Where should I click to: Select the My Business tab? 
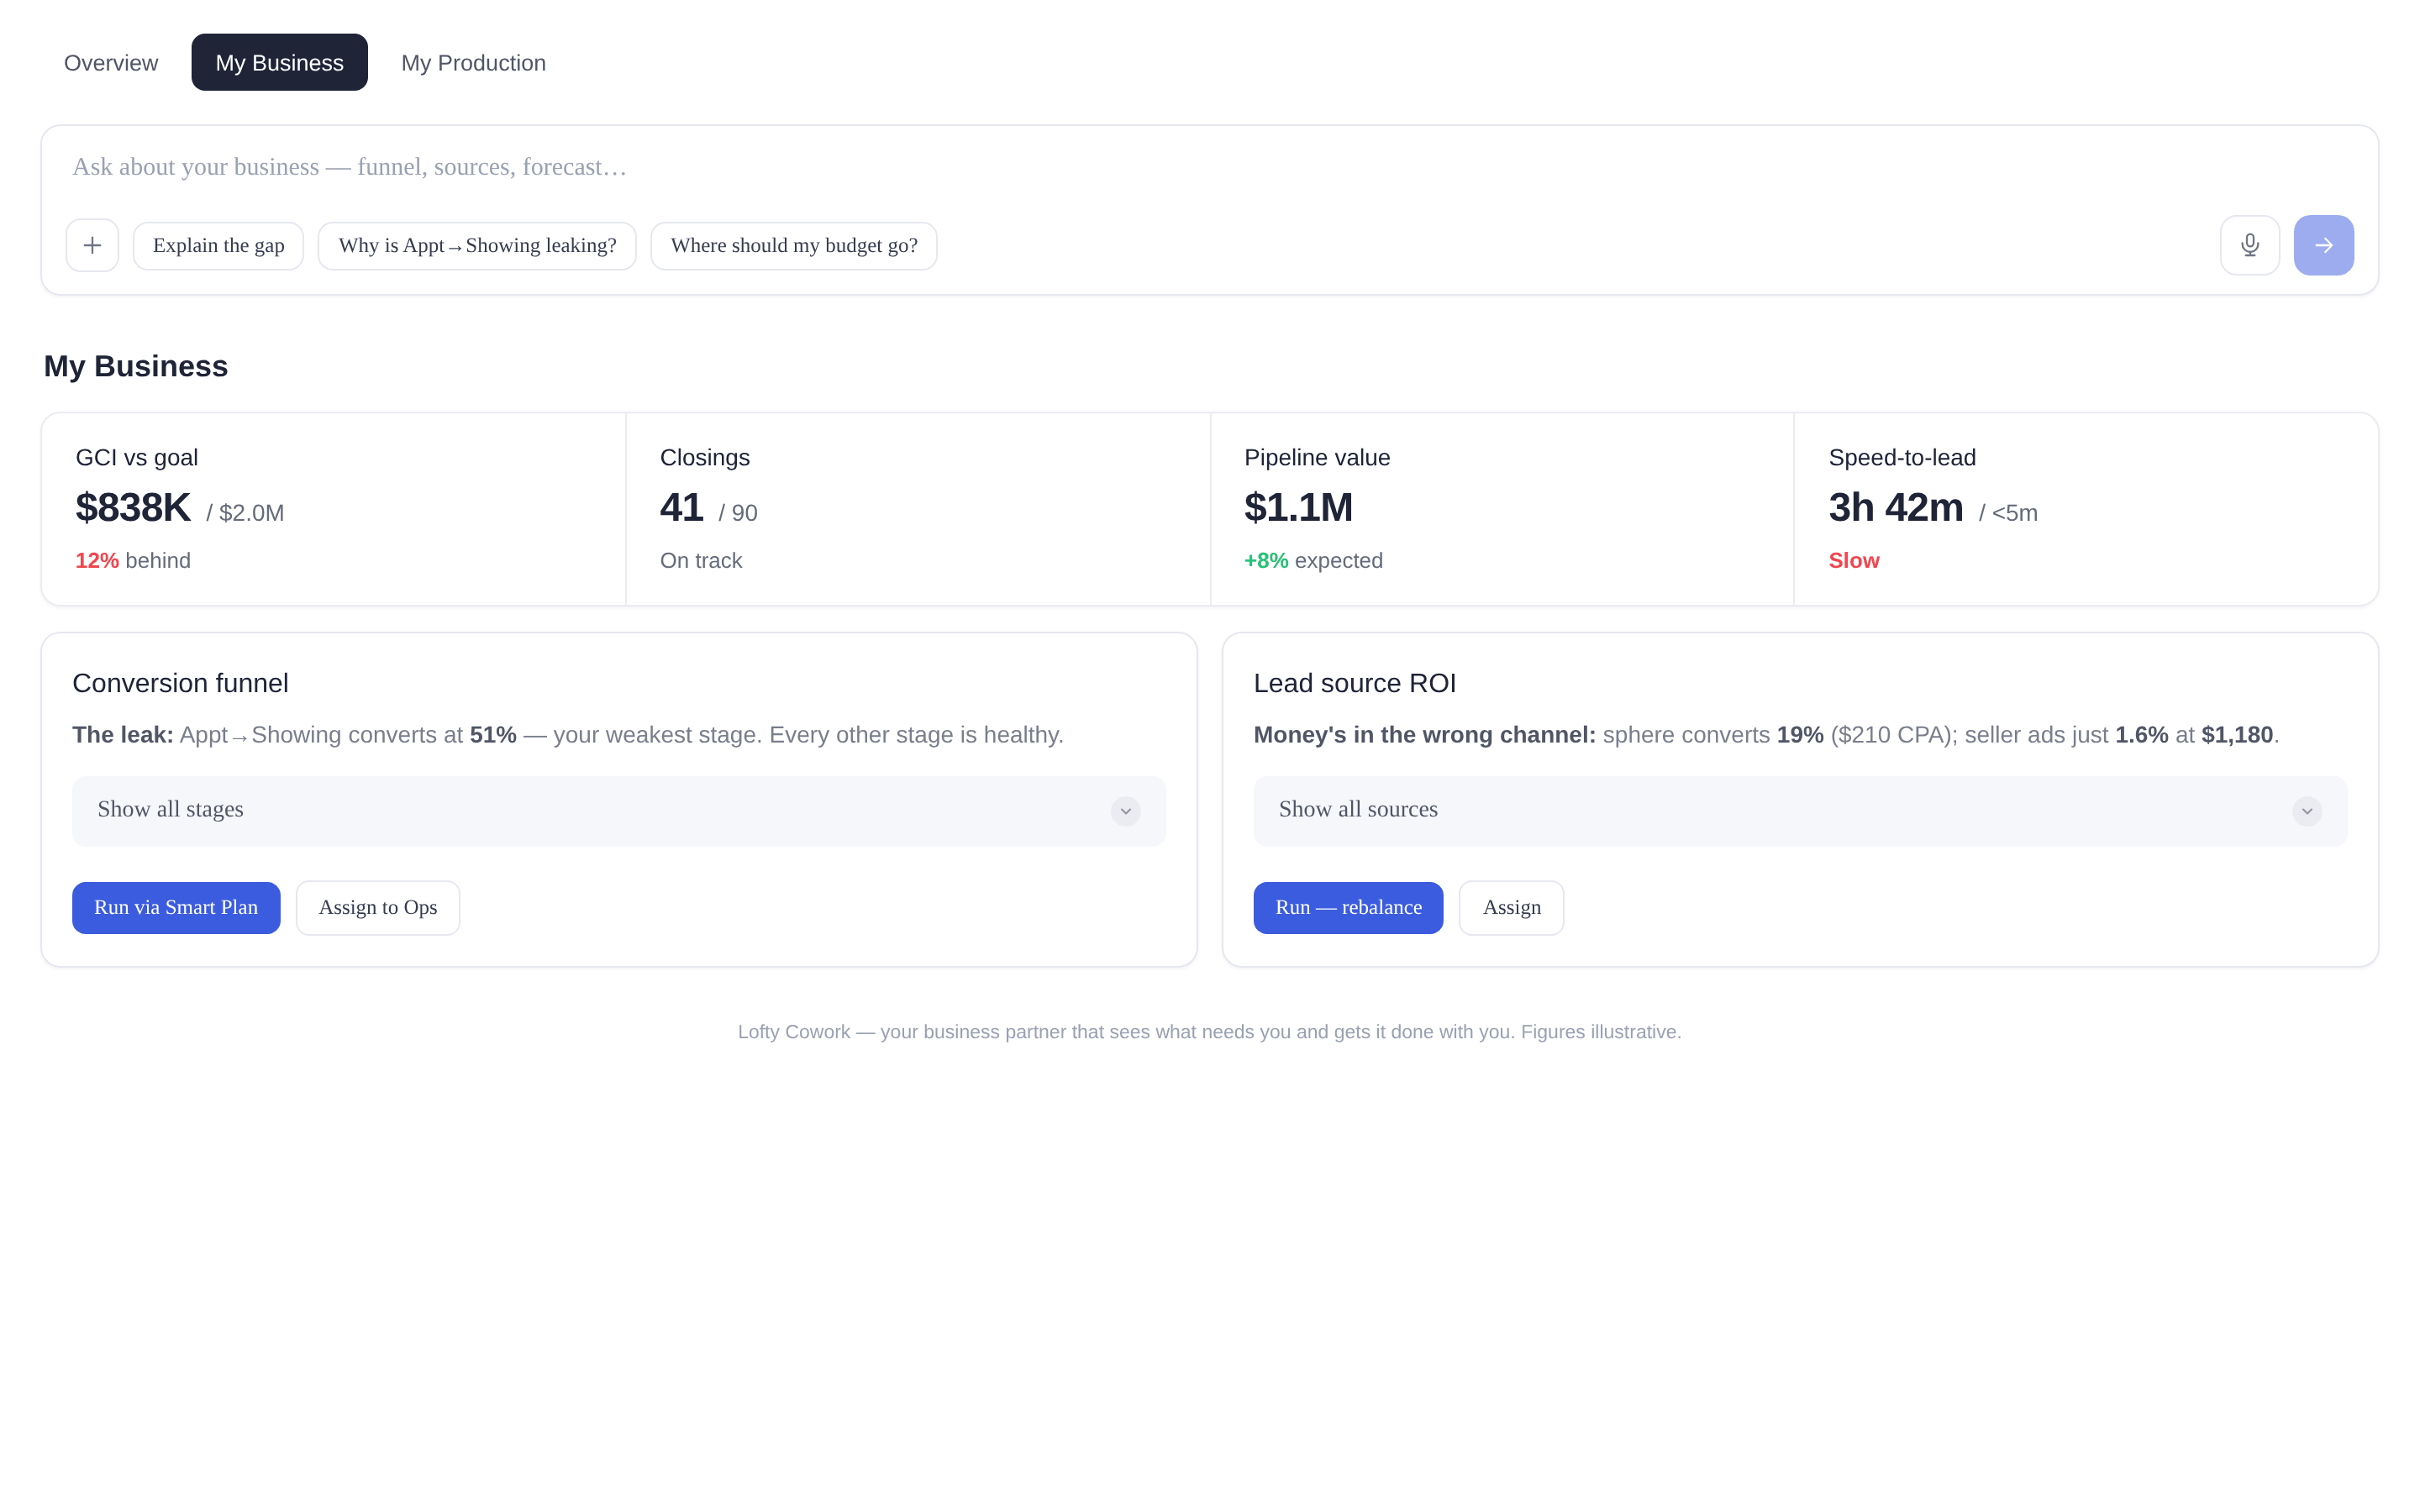279,63
